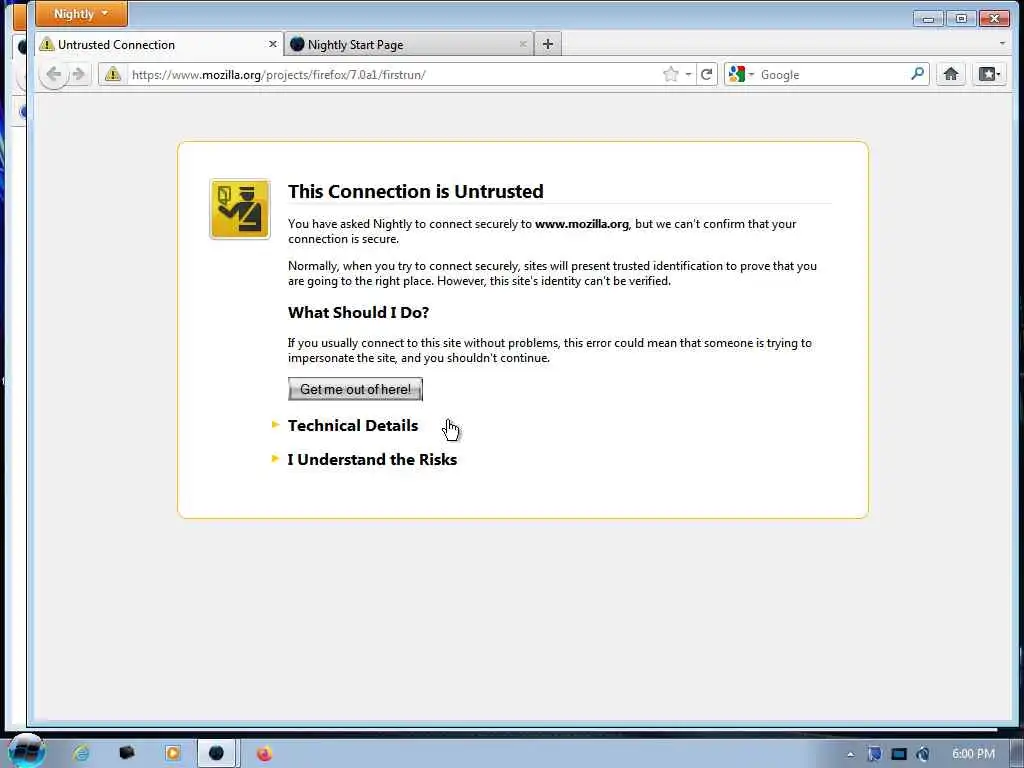
Task: Close the Nightly Start Page tab
Action: click(522, 44)
